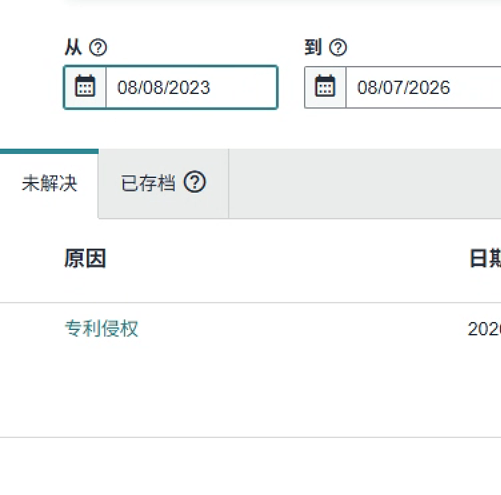Screen dimensions: 501x495
Task: Click question mark icon next to 已存档
Action: point(195,182)
